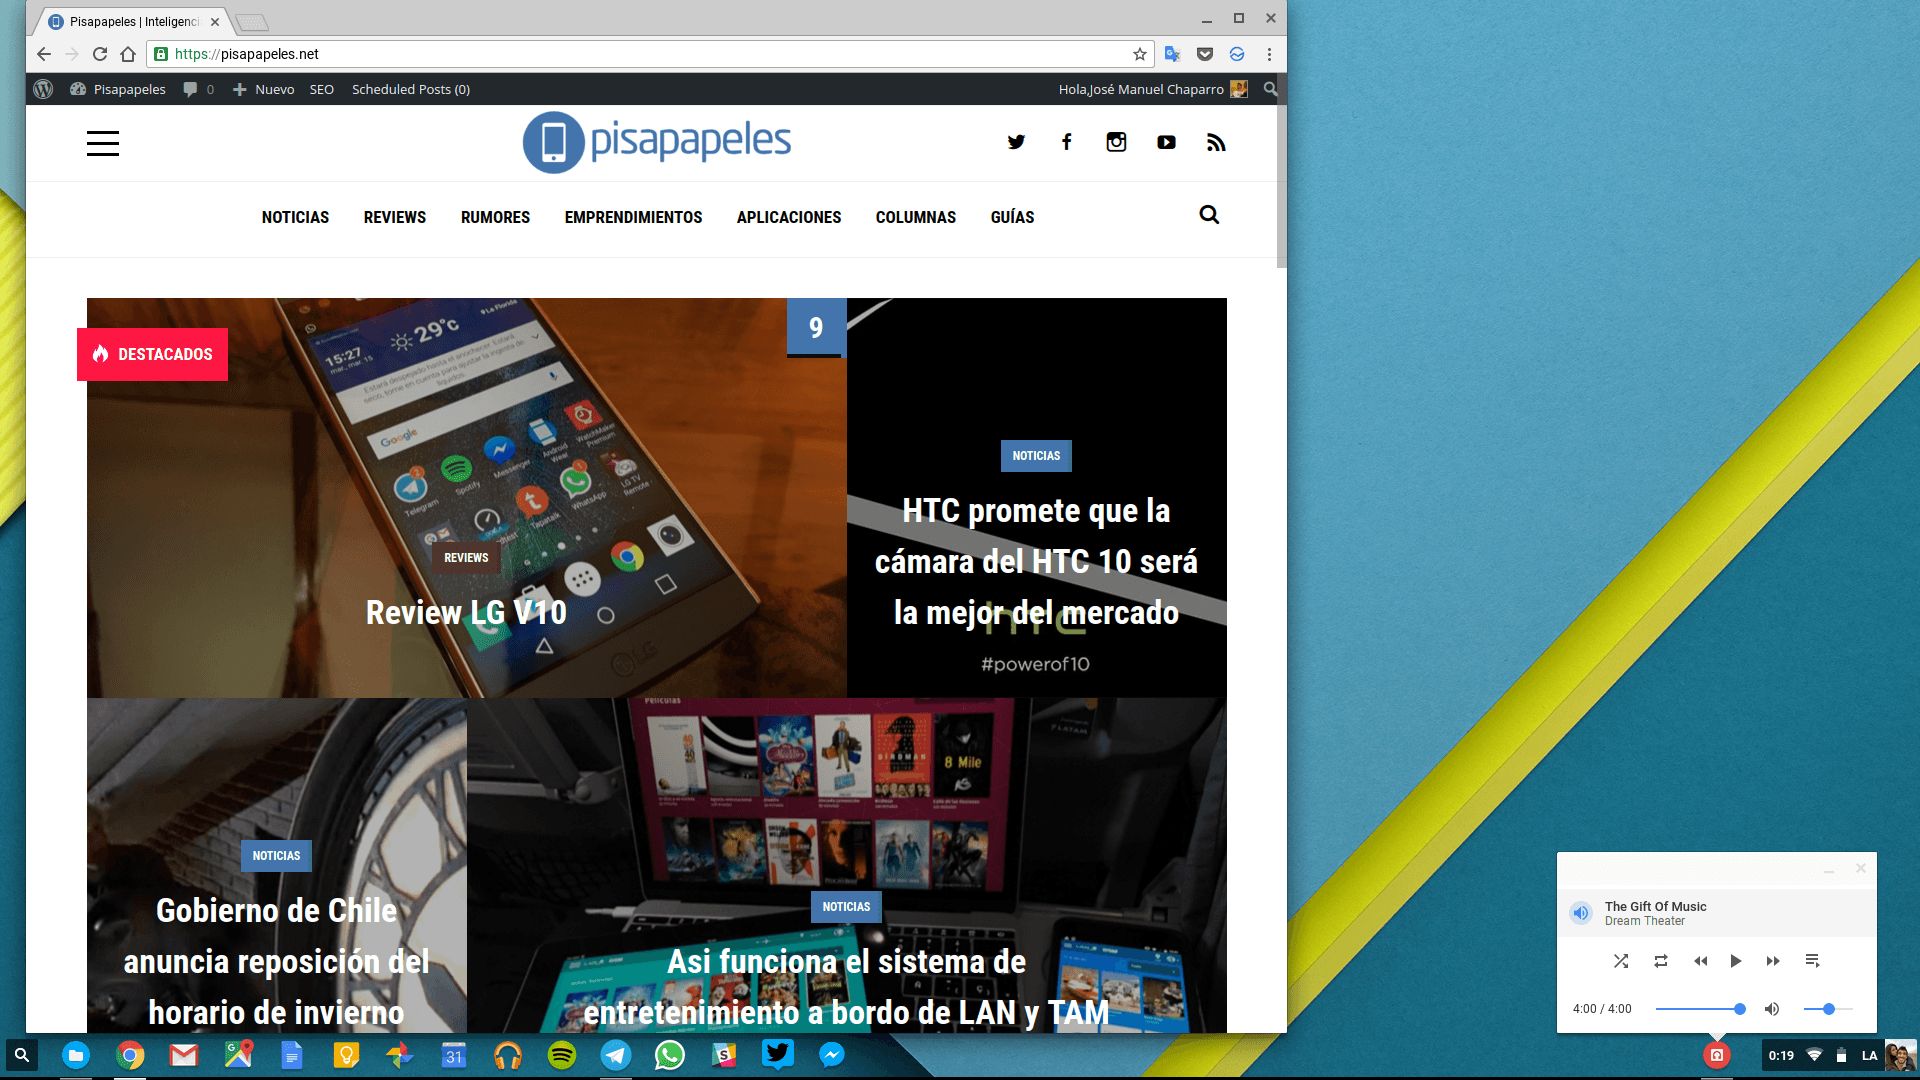Toggle shuffle in music player
This screenshot has height=1080, width=1920.
click(1621, 961)
